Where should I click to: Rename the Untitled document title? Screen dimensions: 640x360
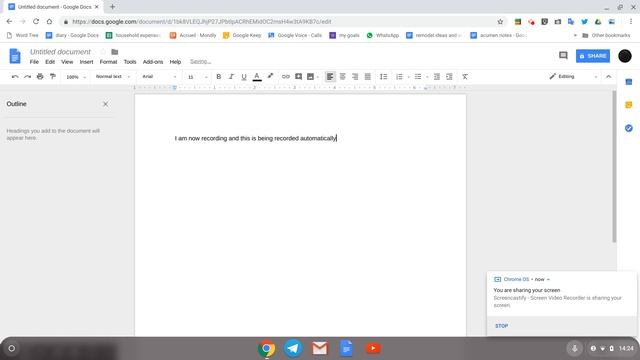coord(60,52)
